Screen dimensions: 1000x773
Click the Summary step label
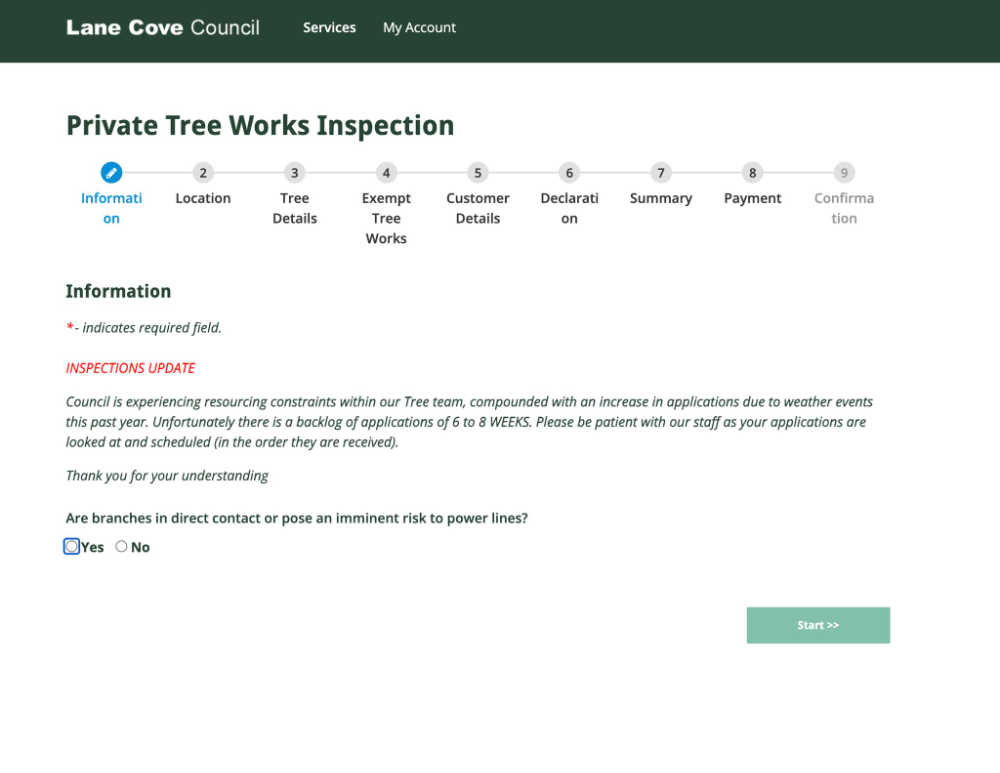[x=661, y=199]
